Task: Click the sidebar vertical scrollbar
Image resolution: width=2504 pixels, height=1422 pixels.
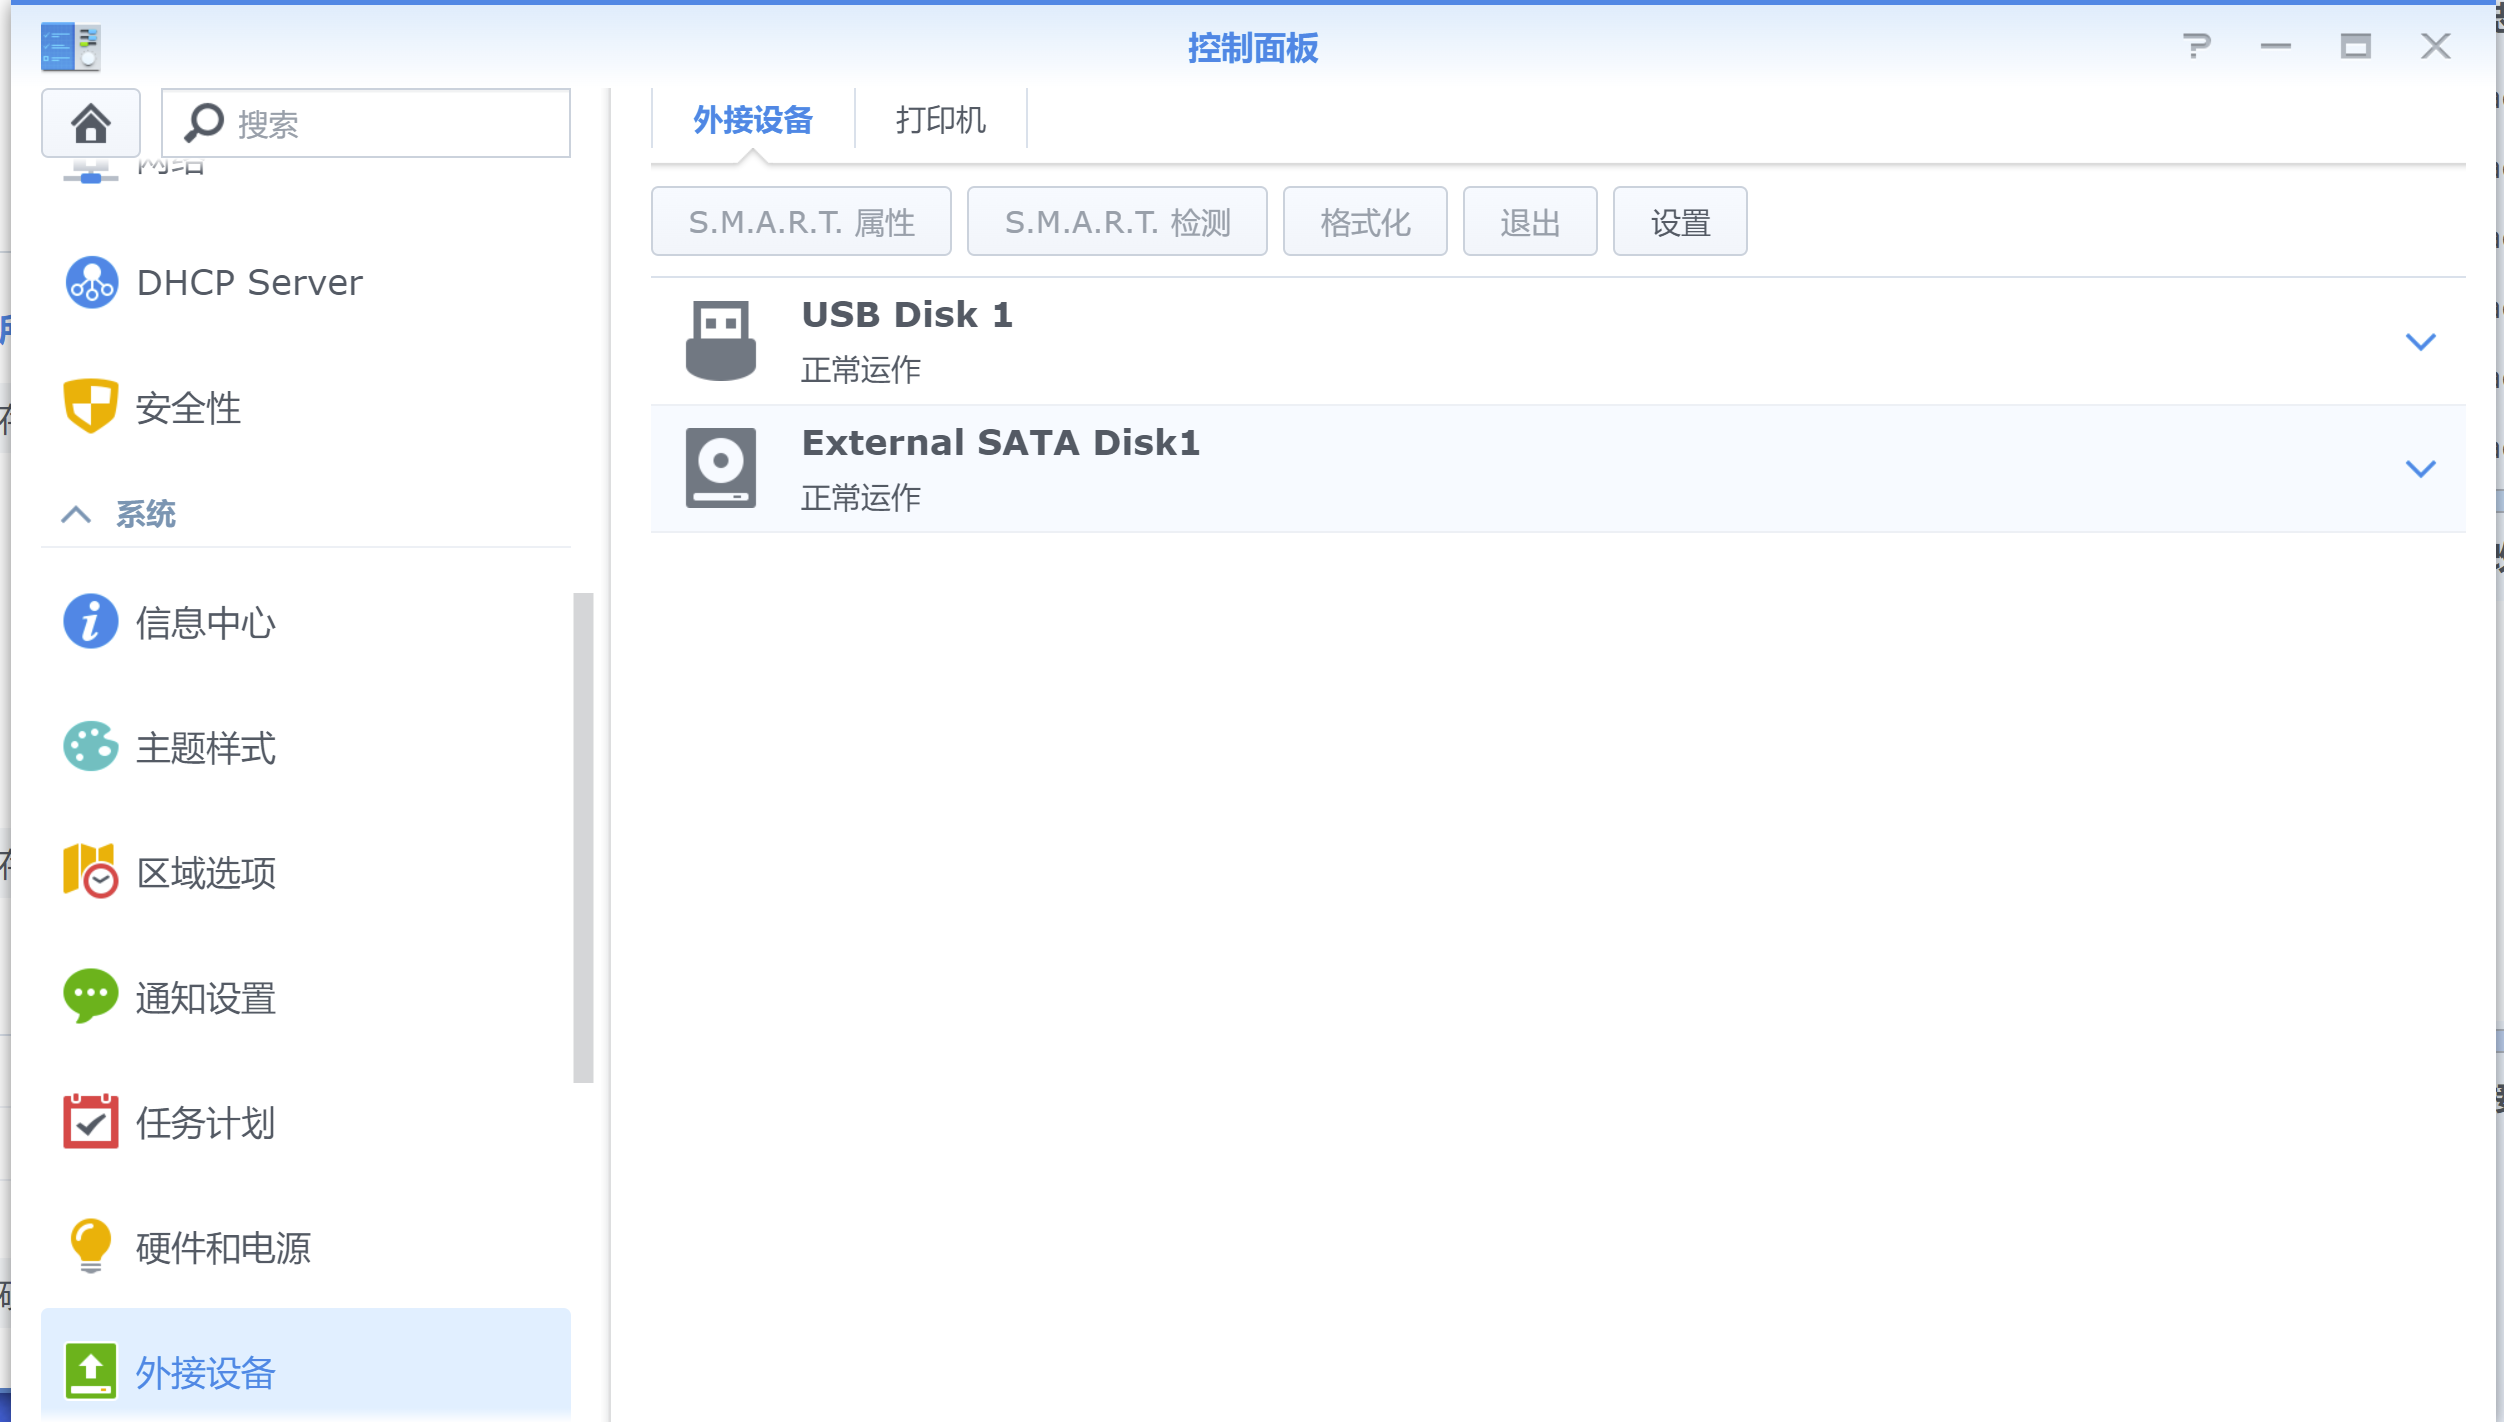Action: tap(583, 838)
